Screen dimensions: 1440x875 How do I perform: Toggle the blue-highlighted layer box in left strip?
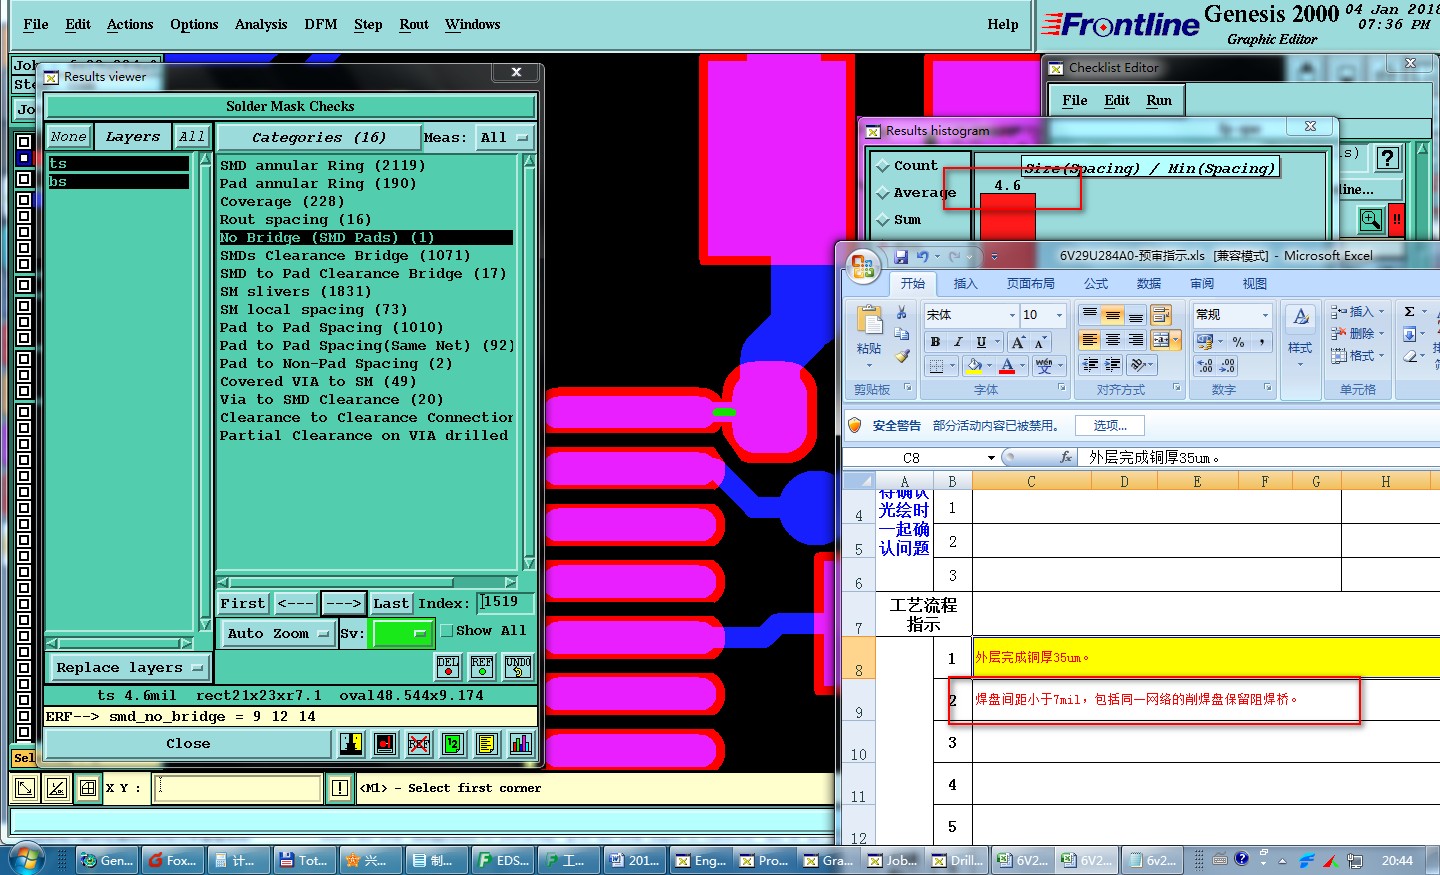point(24,159)
